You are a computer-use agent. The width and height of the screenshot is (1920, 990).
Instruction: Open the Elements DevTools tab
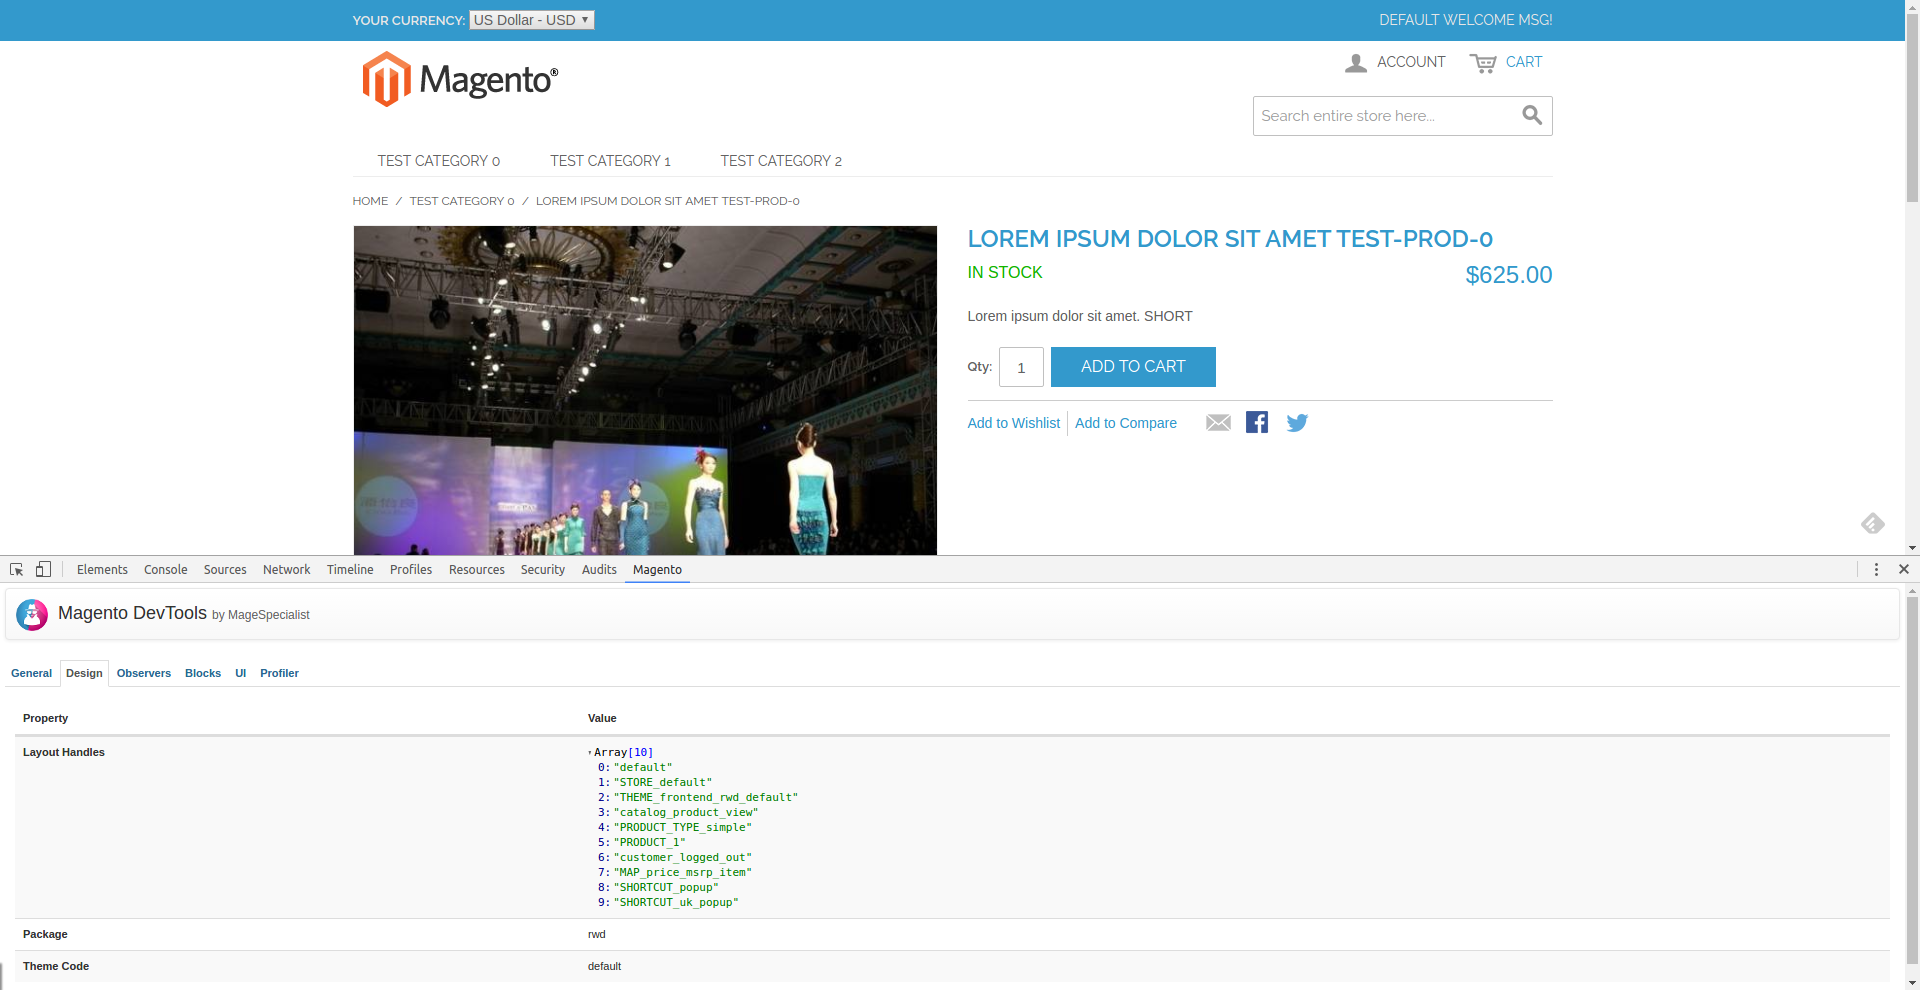(x=102, y=569)
